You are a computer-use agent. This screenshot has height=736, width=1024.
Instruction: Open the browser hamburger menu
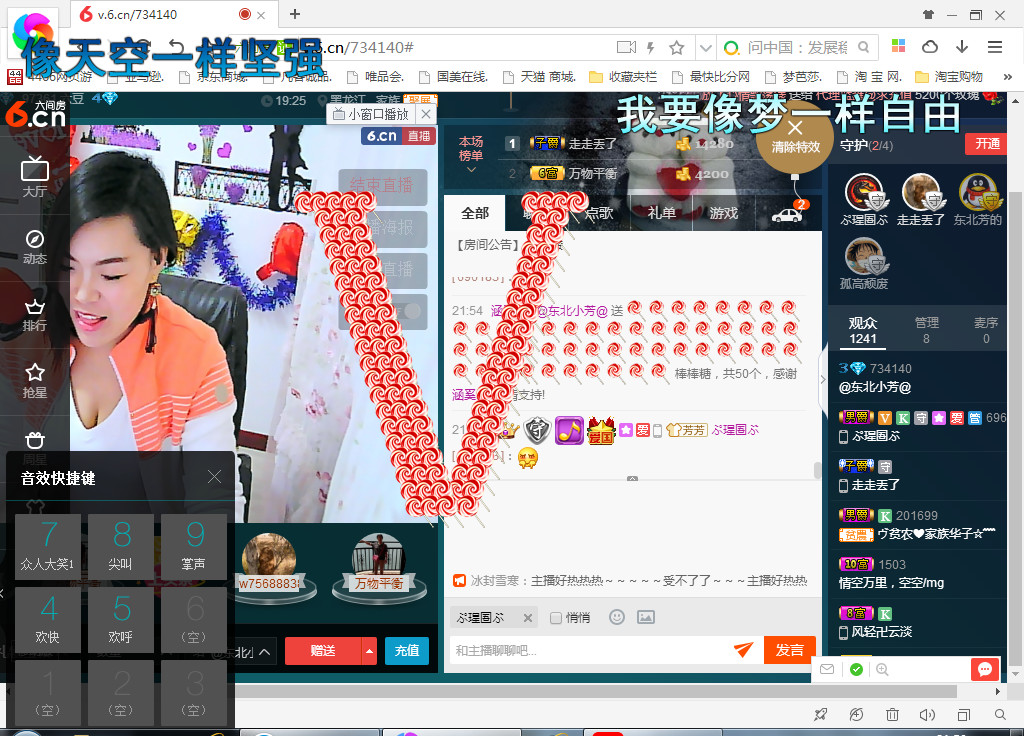[x=995, y=47]
